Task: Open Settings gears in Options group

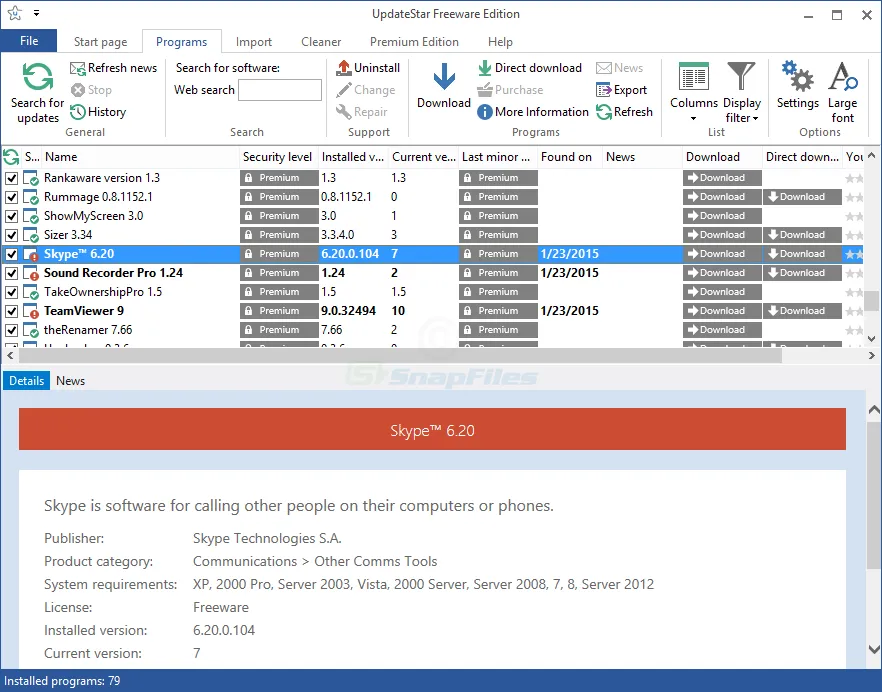Action: point(798,77)
